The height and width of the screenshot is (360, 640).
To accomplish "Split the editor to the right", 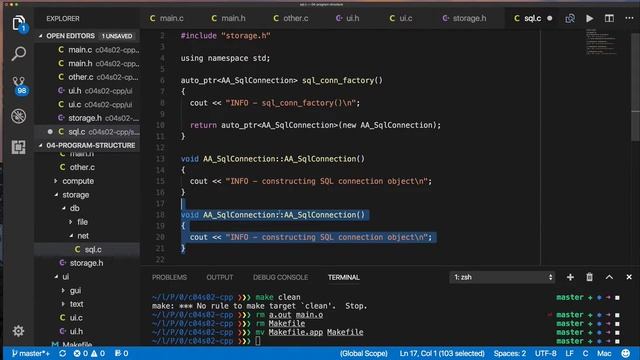I will coord(609,18).
